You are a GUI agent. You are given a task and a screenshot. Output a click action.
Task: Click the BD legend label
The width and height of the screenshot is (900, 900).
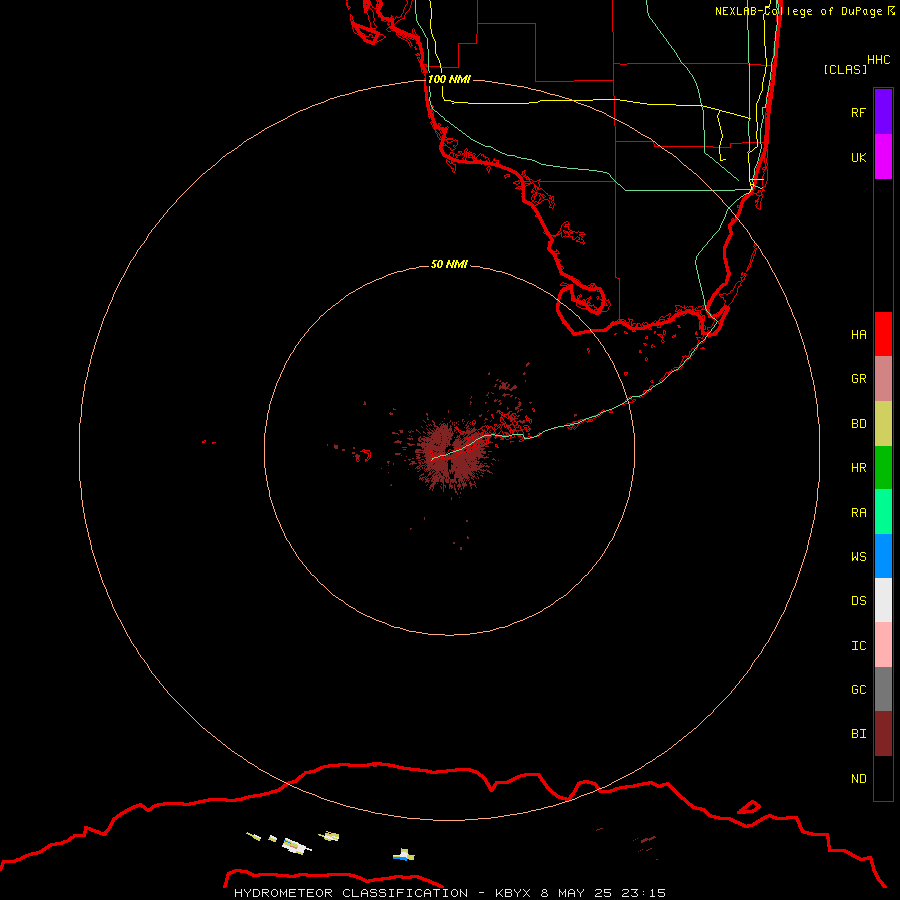[859, 424]
